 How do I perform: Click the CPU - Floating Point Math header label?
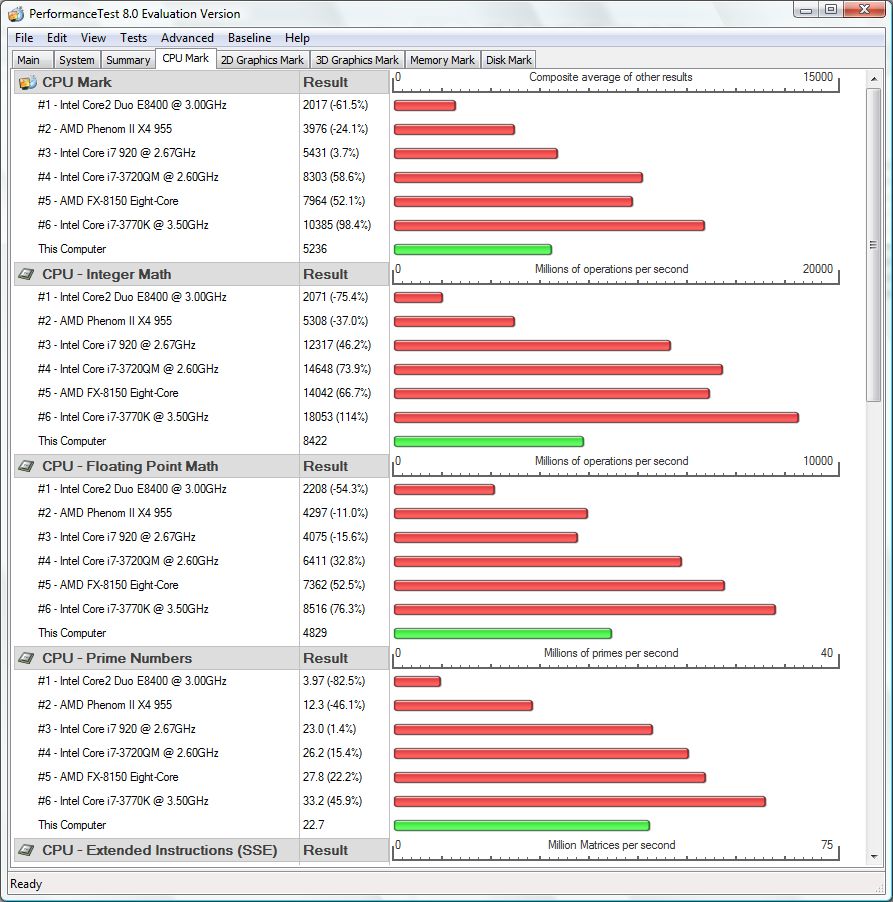point(130,467)
